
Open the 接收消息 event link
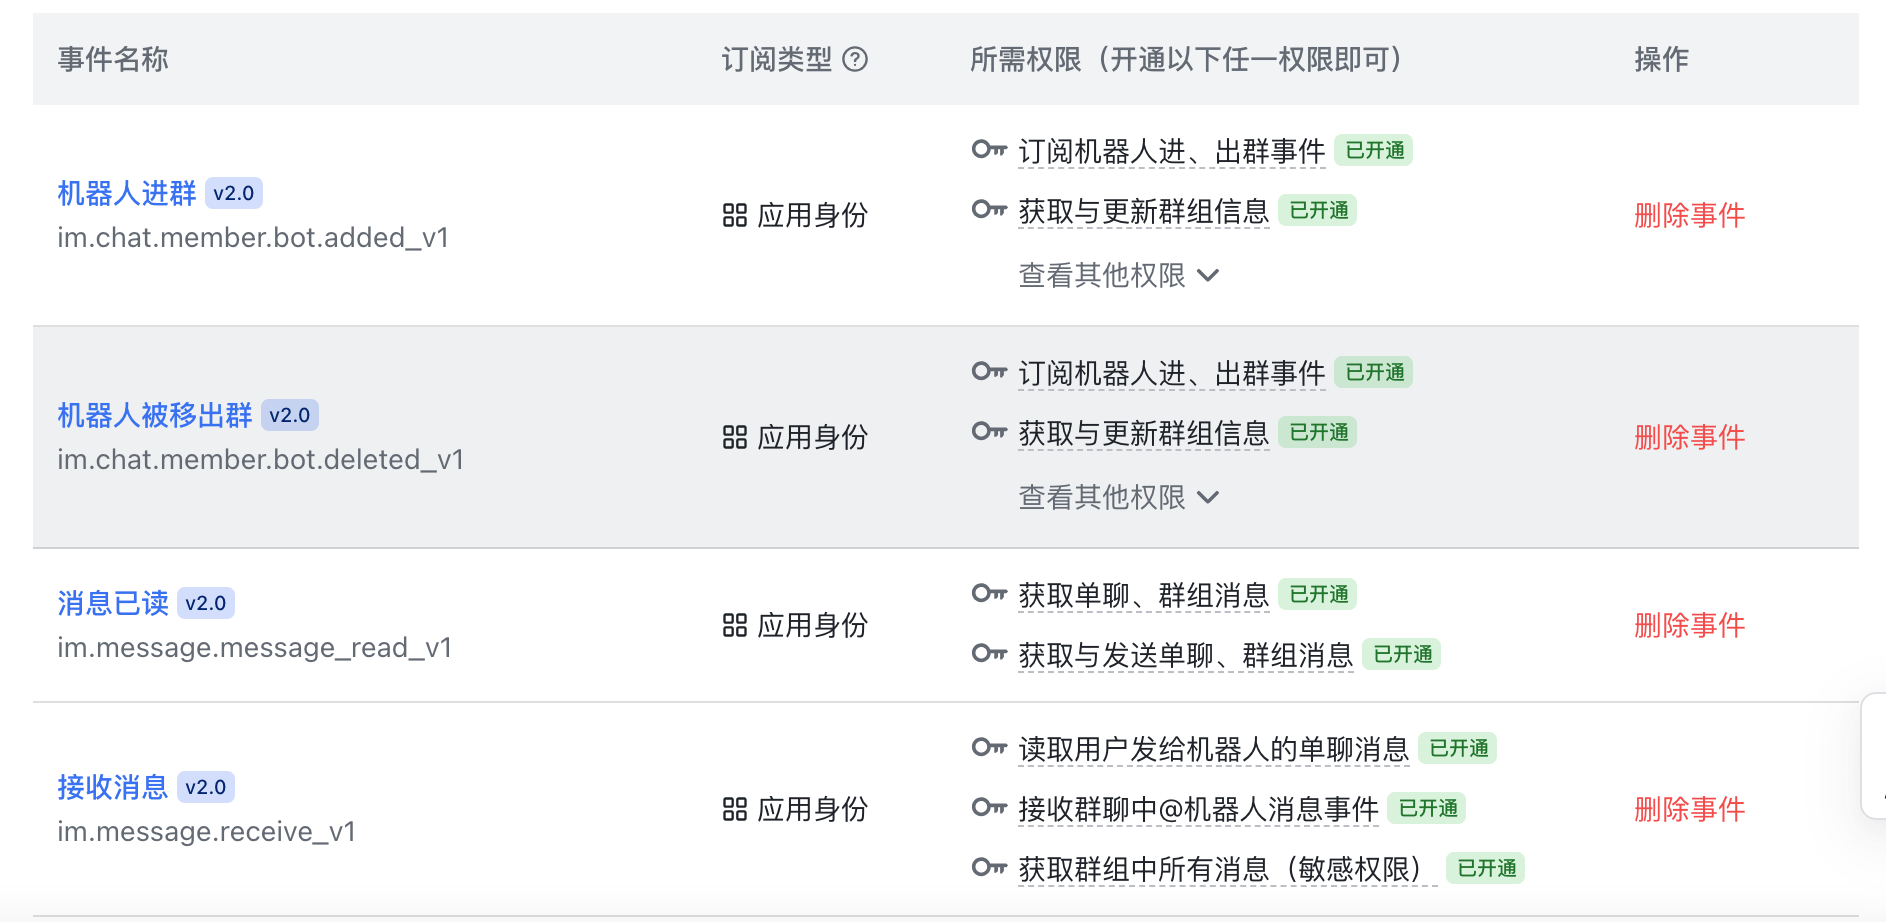[x=113, y=787]
